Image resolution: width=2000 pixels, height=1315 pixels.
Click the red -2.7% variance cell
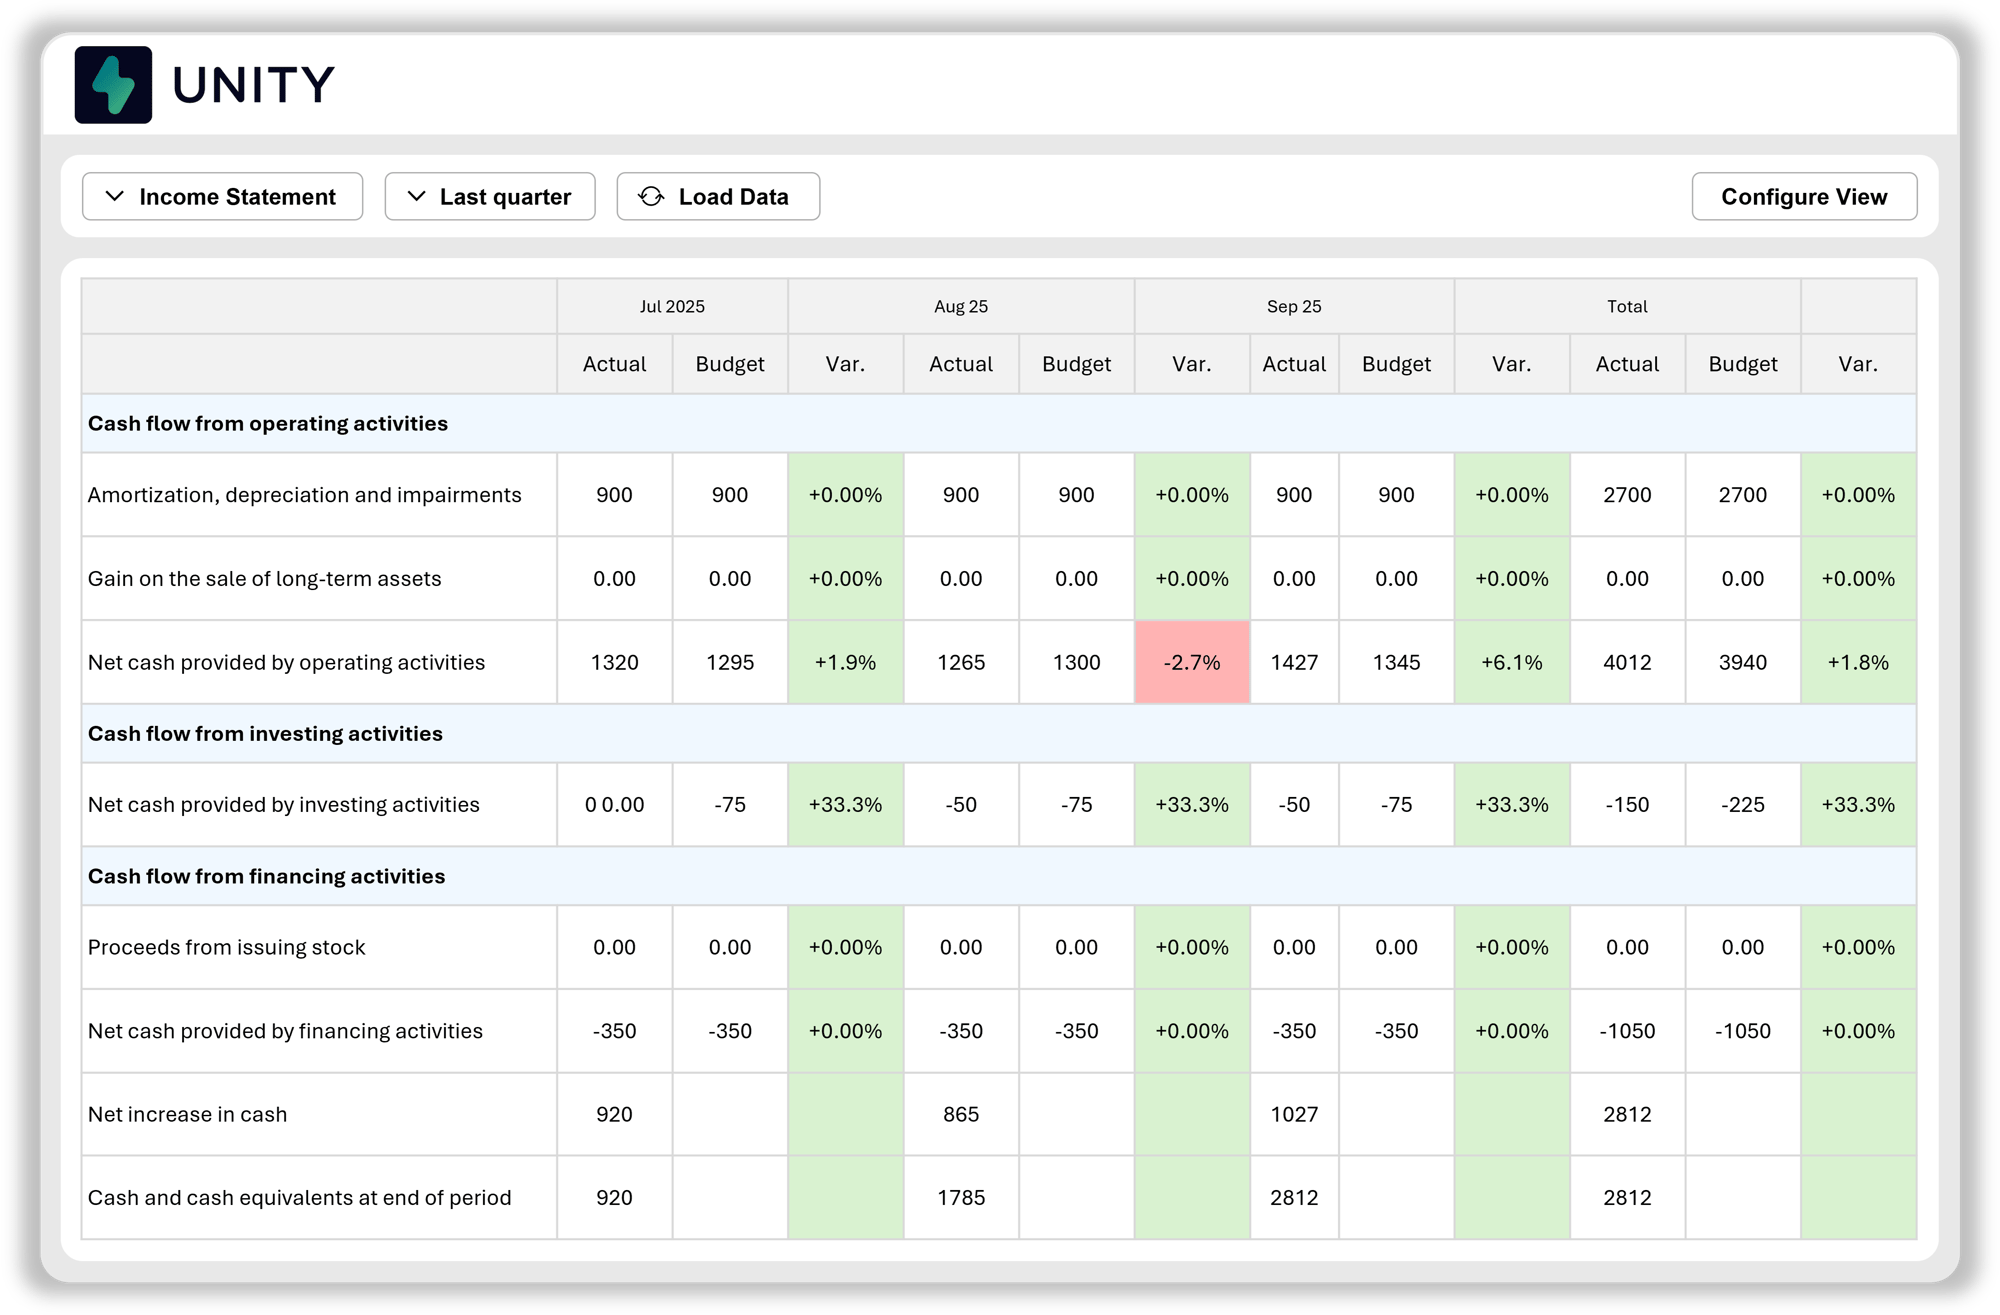(x=1191, y=663)
